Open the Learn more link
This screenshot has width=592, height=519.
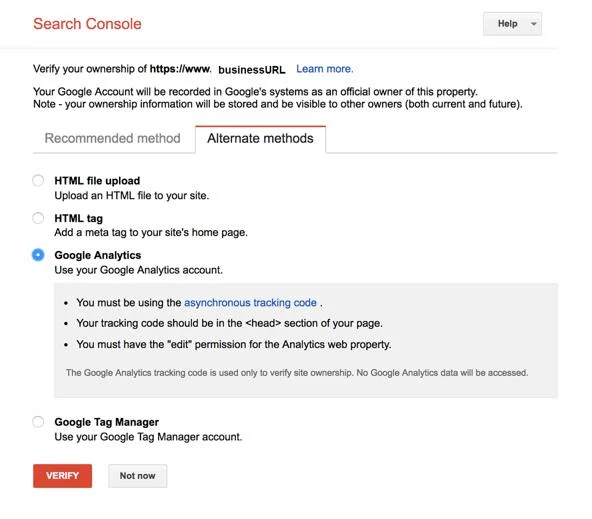[325, 69]
